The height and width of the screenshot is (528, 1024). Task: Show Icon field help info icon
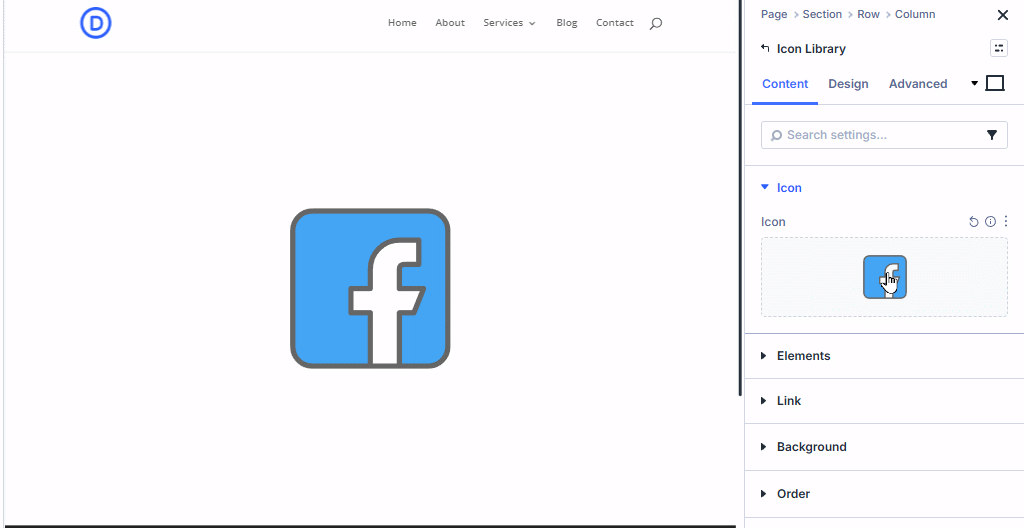coord(990,222)
